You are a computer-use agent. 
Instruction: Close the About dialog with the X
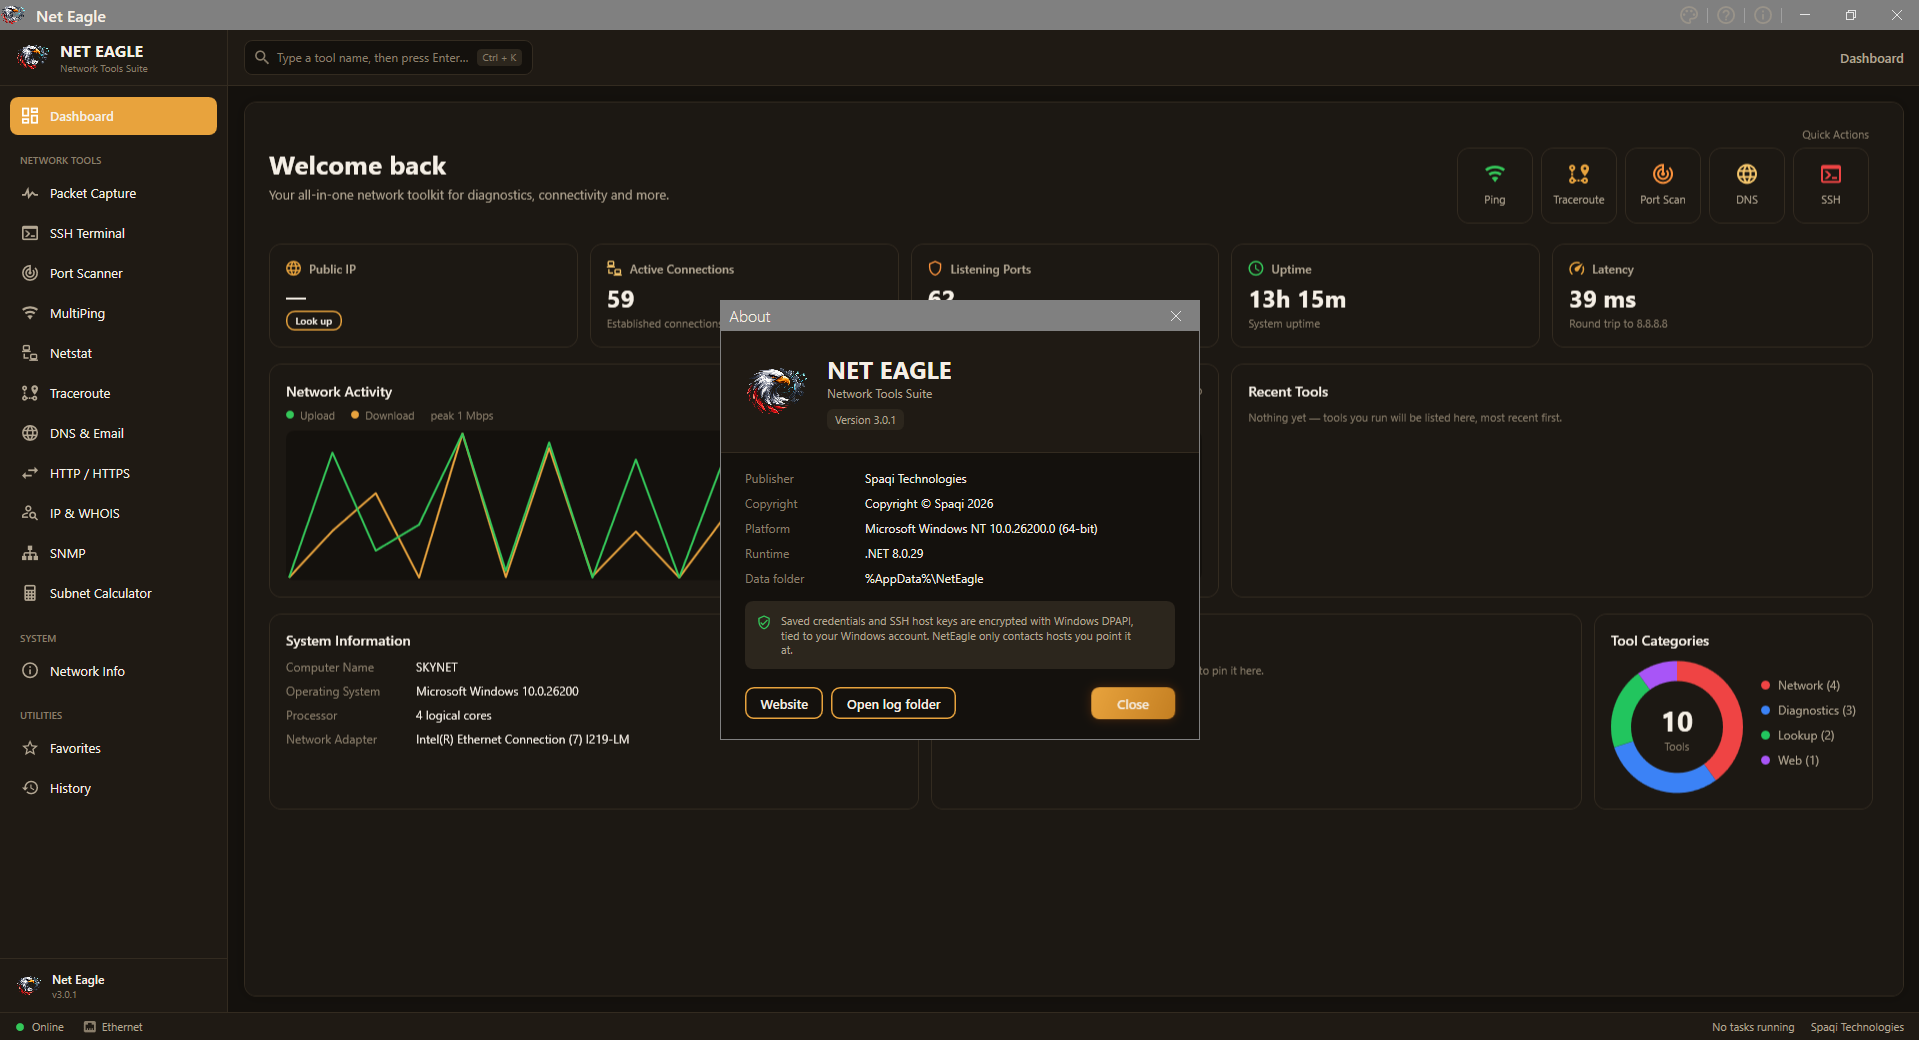pyautogui.click(x=1176, y=316)
